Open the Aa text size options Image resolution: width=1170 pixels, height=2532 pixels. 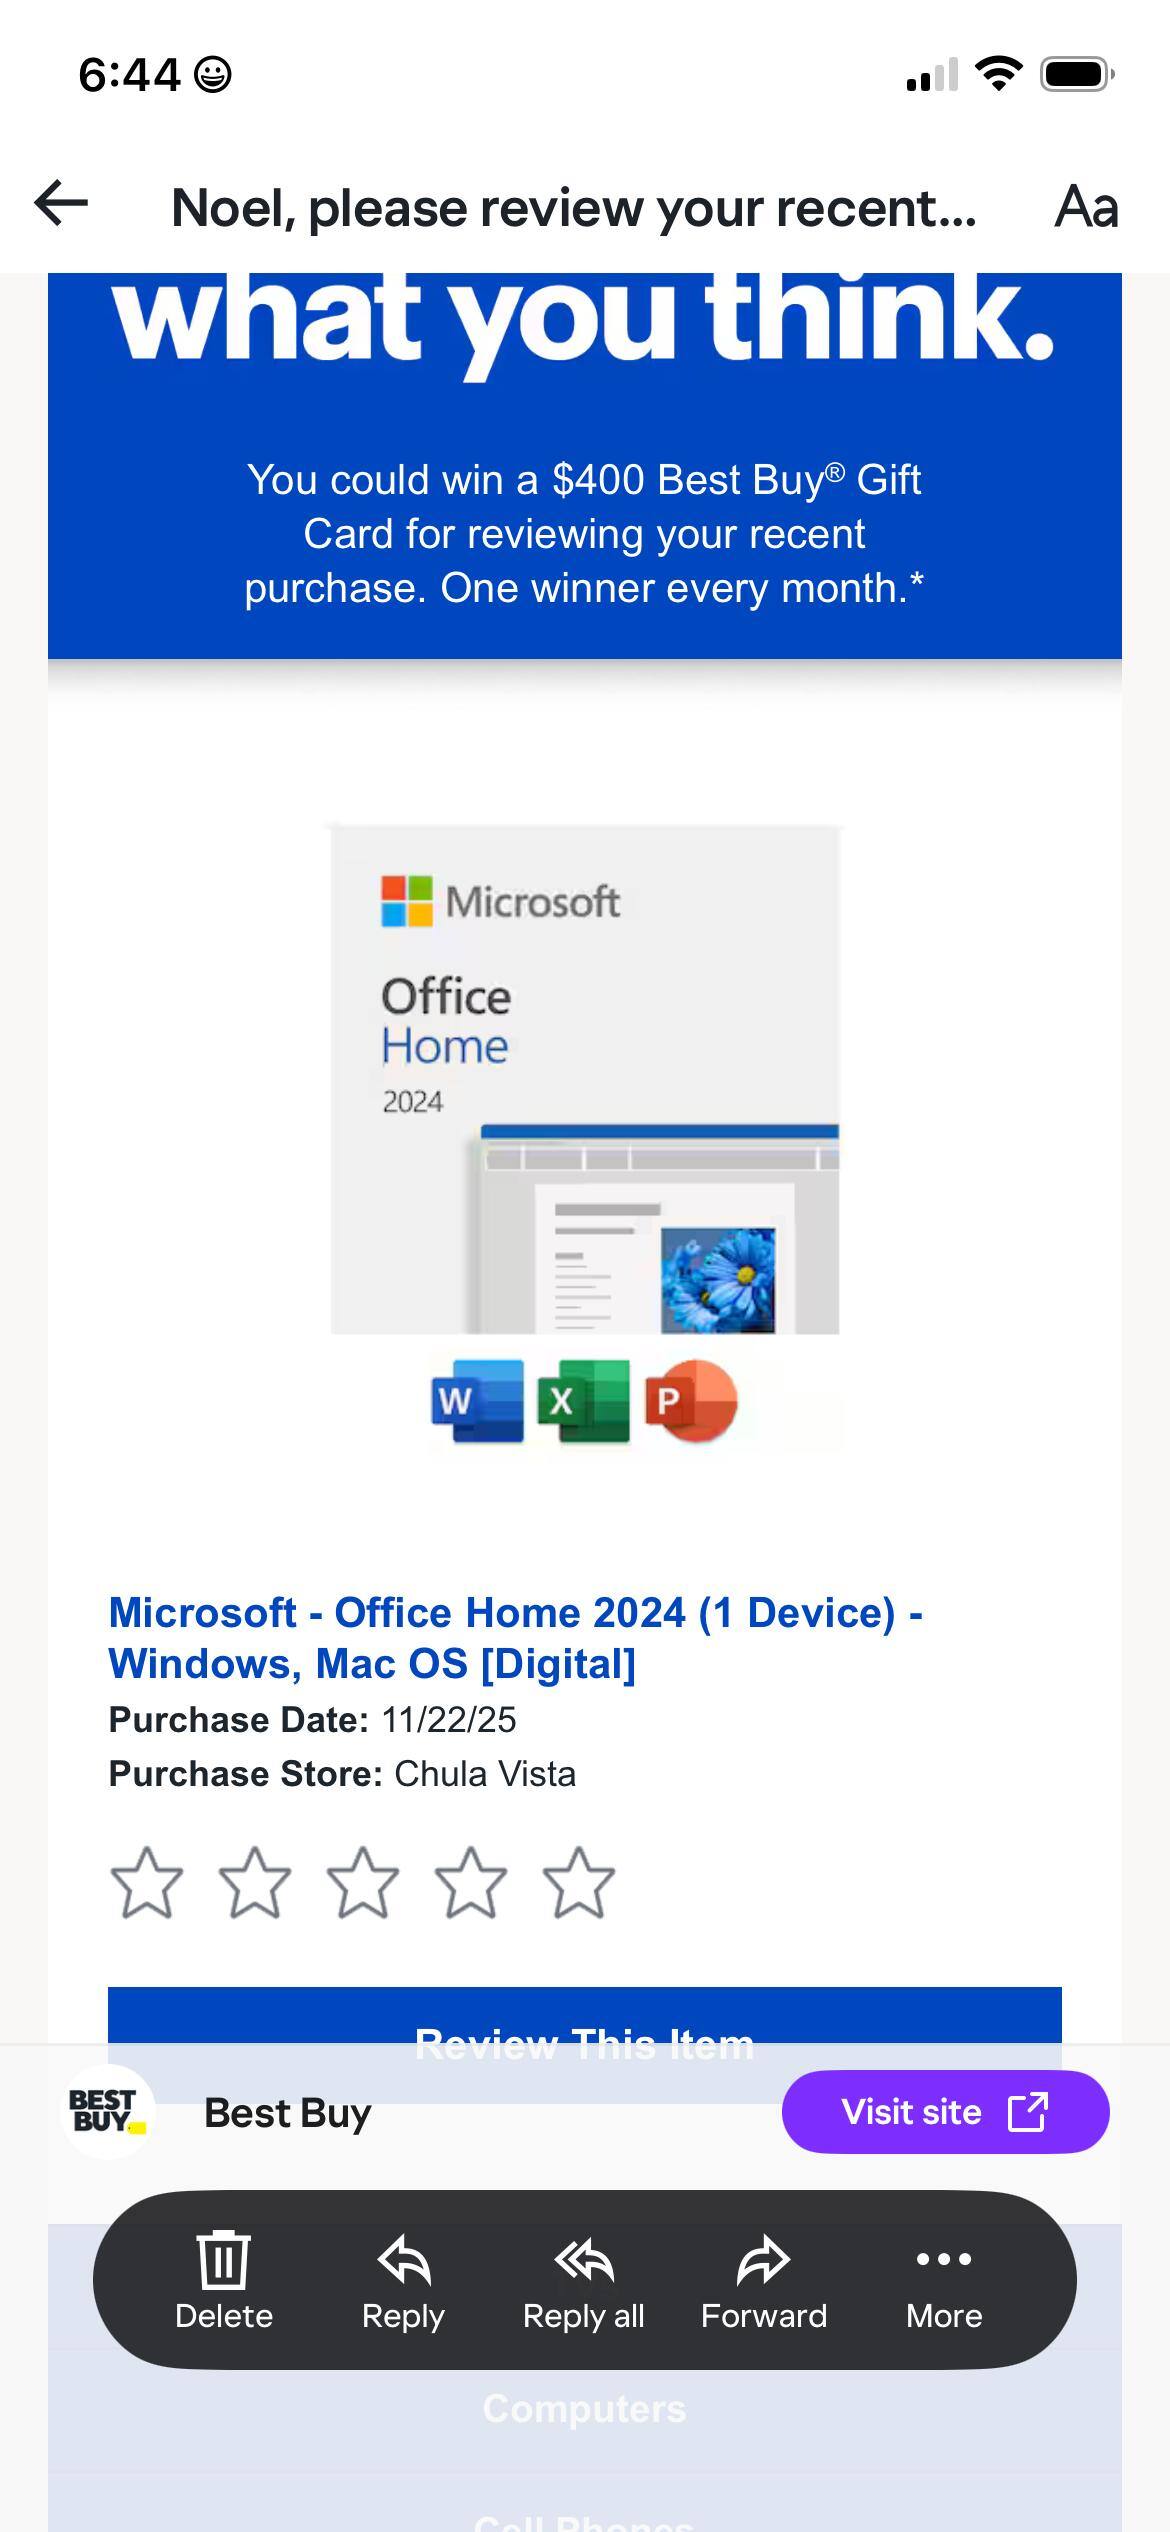coord(1086,207)
